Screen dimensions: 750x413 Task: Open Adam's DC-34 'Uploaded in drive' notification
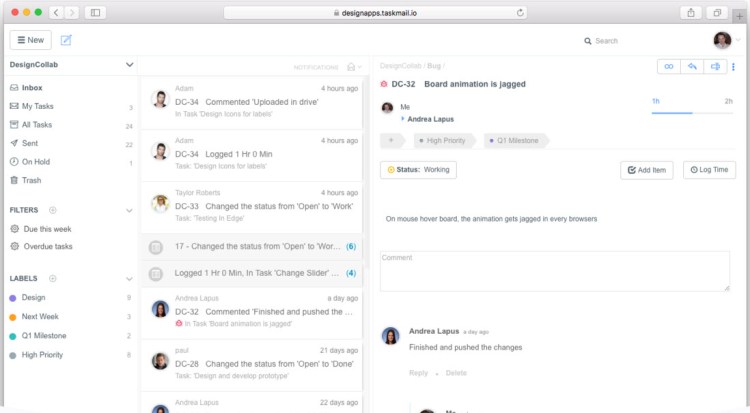point(252,102)
